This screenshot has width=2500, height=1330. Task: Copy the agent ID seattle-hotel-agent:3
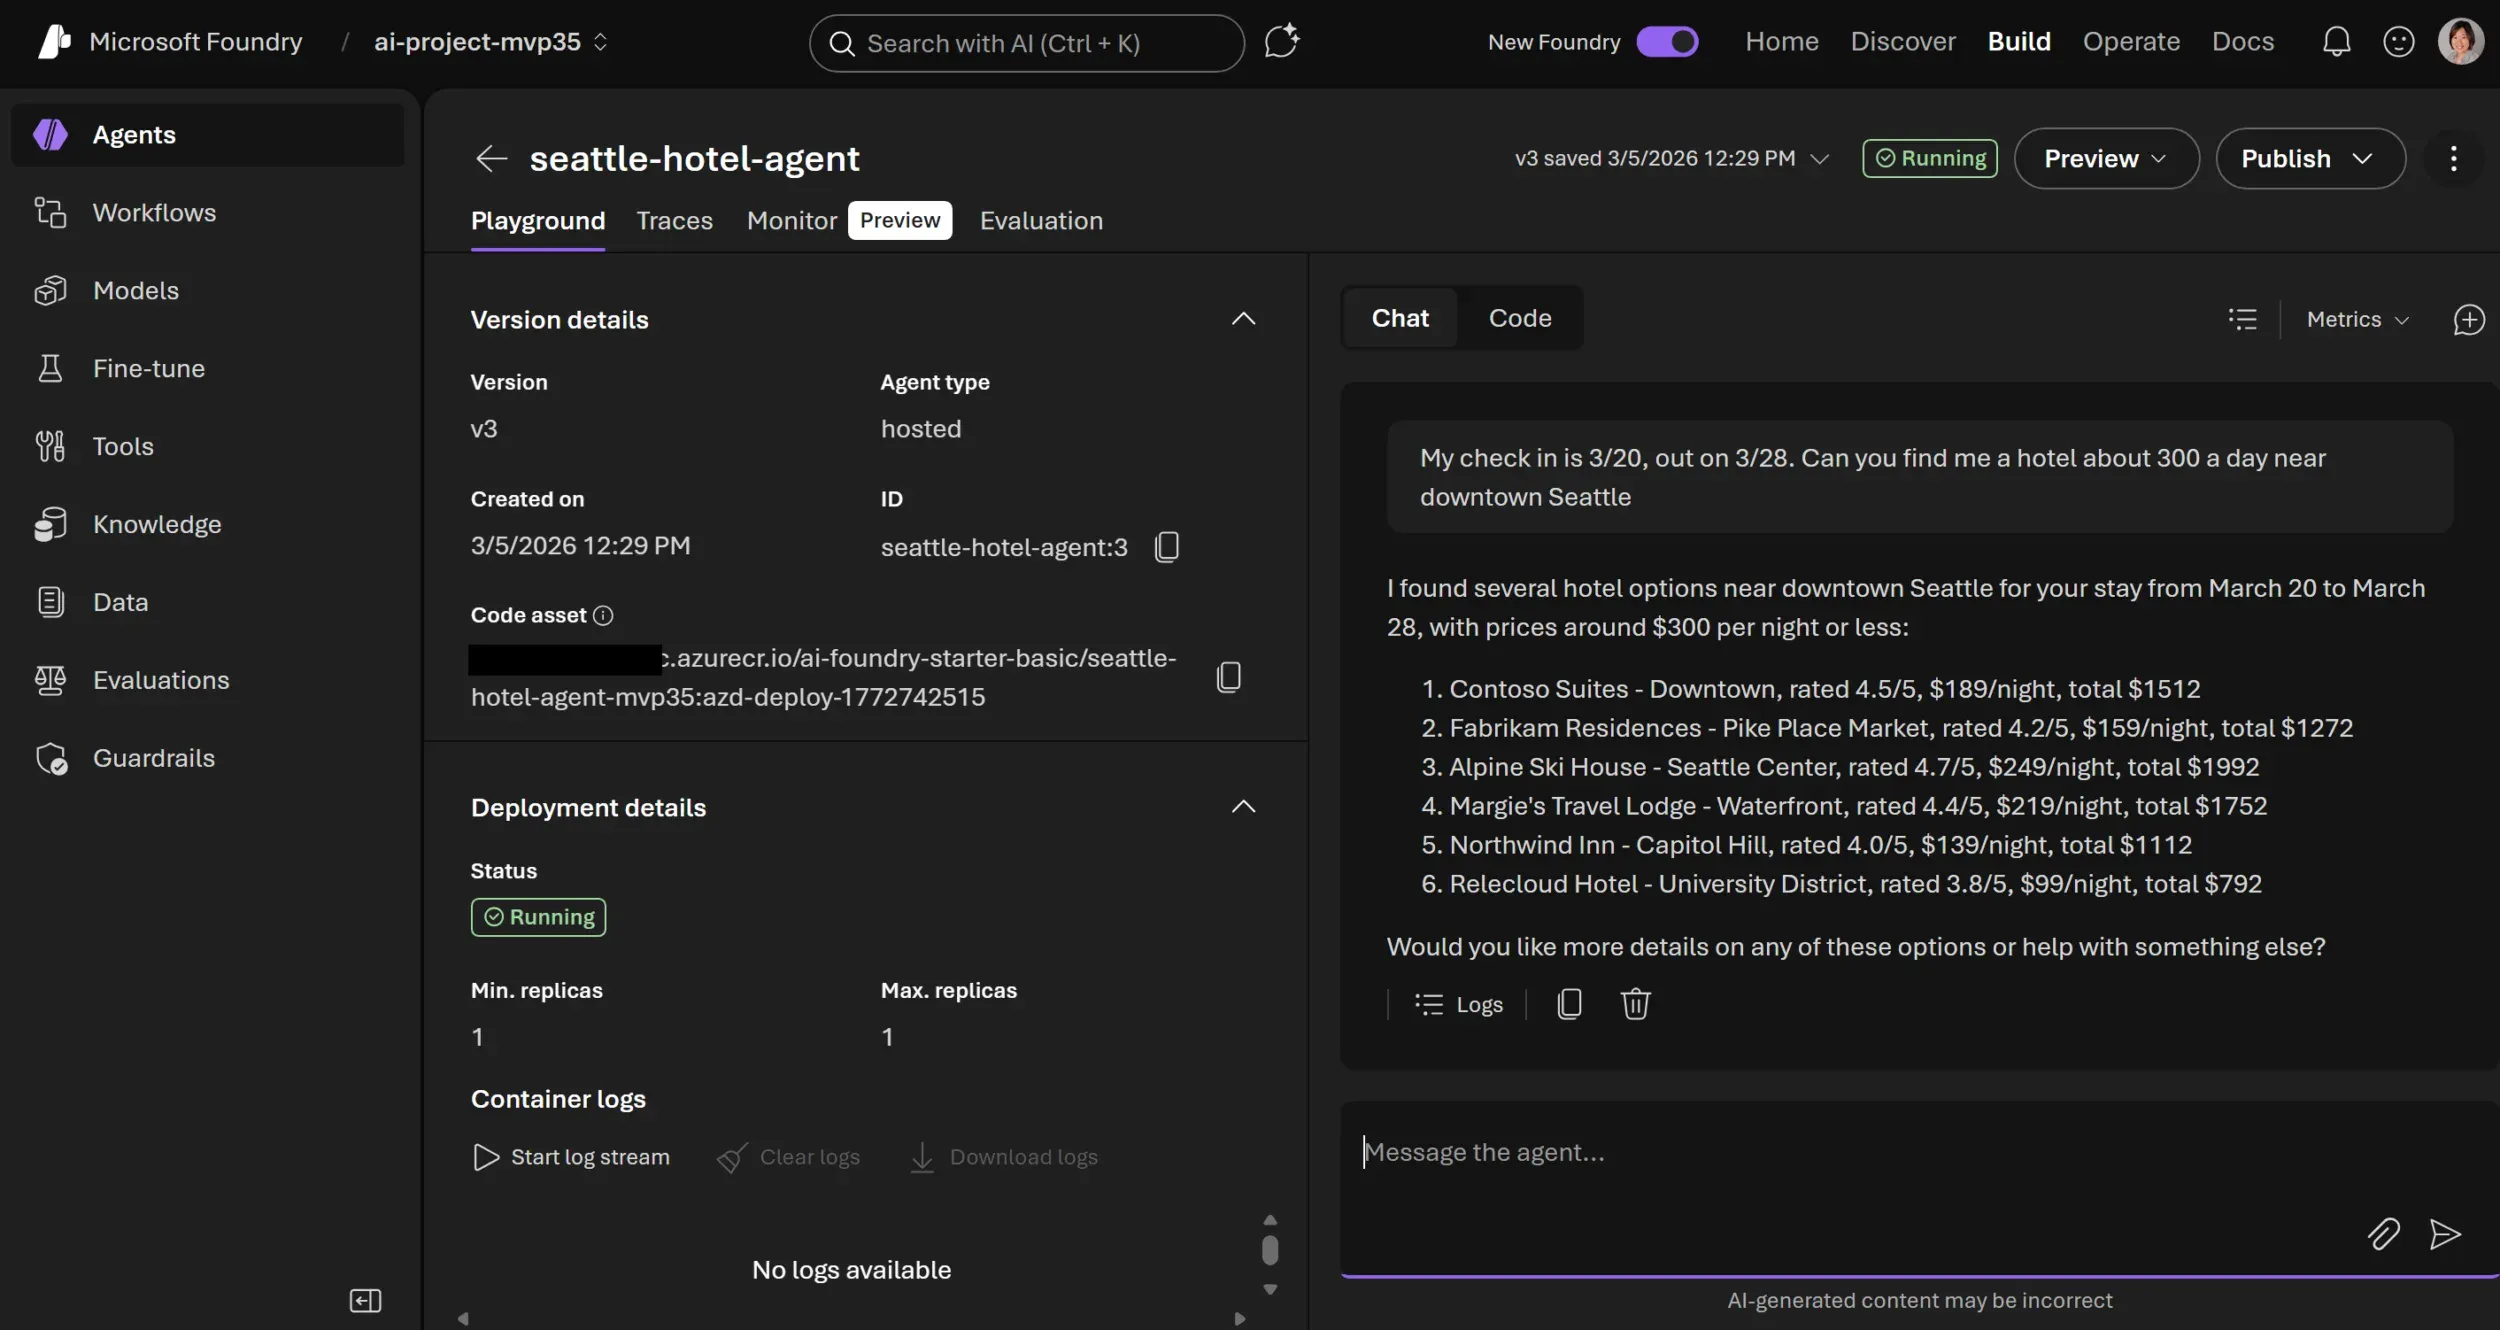coord(1166,546)
